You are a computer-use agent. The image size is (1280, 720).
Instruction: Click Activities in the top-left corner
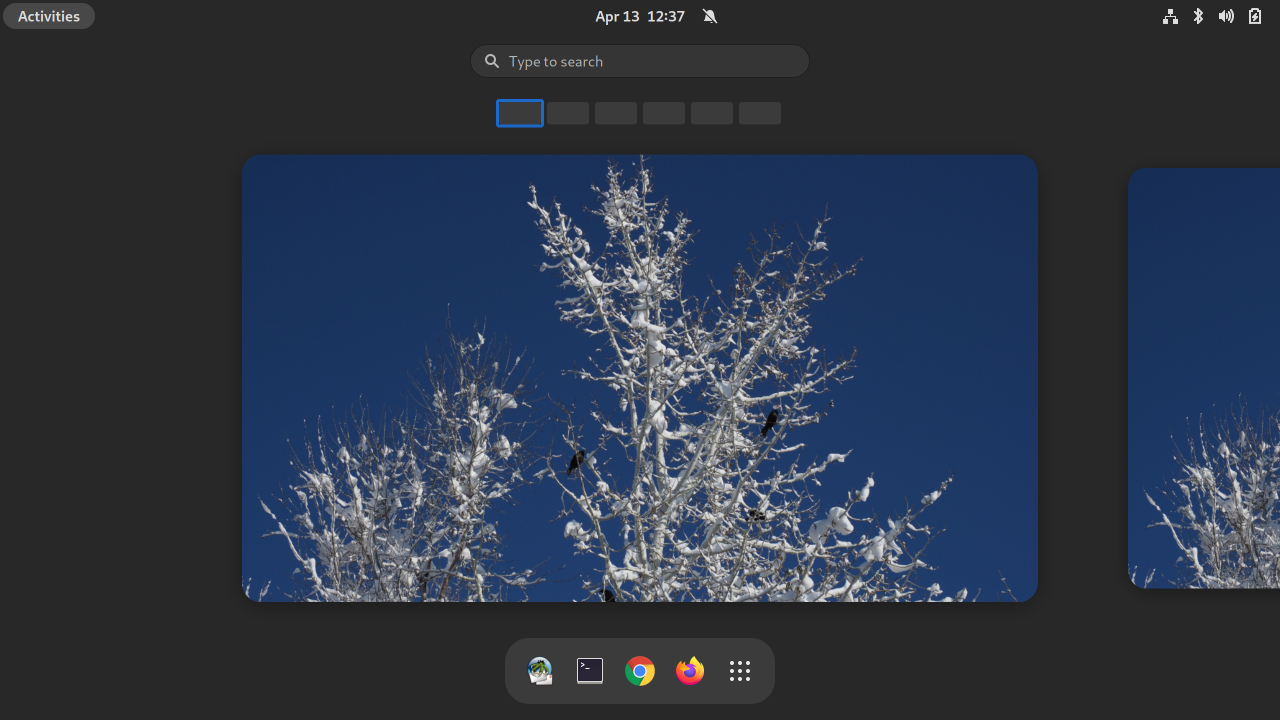click(x=48, y=15)
